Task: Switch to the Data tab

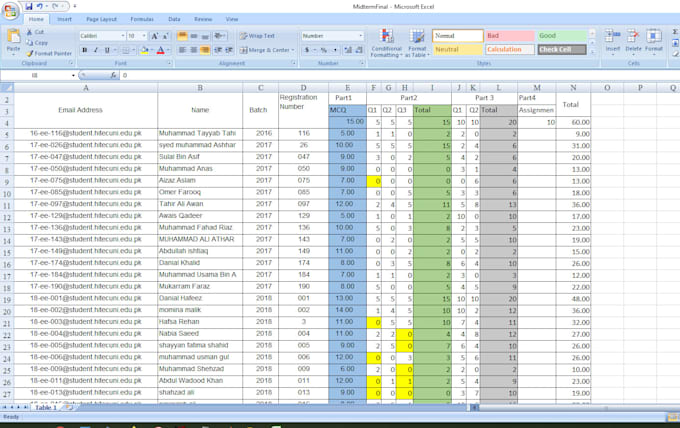Action: click(x=174, y=19)
